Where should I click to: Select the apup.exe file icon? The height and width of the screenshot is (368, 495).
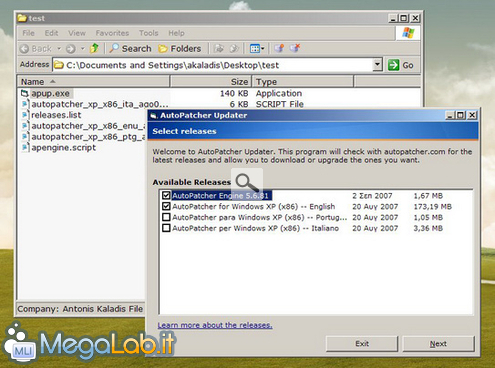click(x=25, y=93)
